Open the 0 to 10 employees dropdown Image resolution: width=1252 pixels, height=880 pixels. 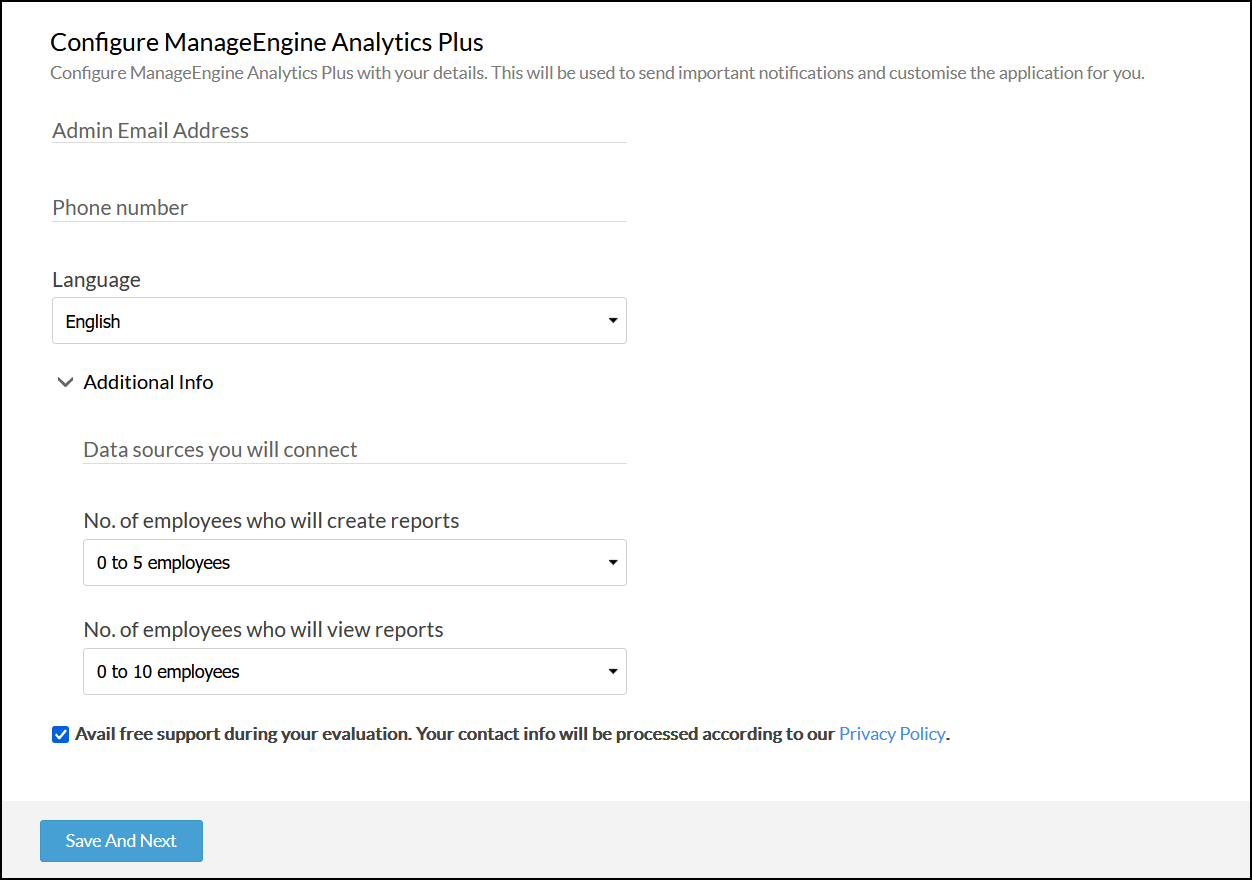354,672
